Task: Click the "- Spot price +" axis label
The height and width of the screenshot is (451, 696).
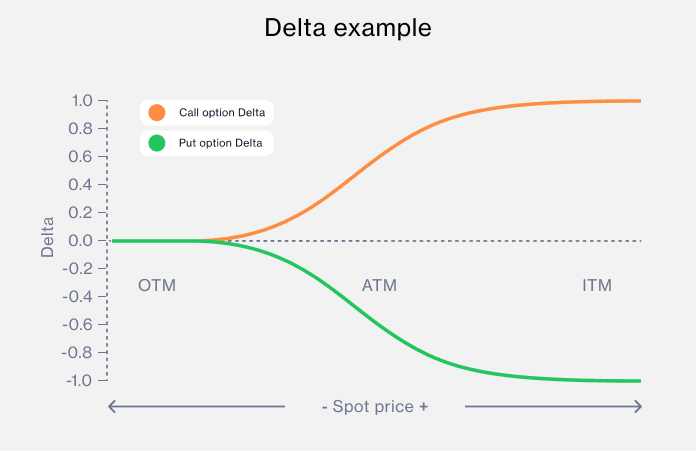Action: point(375,407)
